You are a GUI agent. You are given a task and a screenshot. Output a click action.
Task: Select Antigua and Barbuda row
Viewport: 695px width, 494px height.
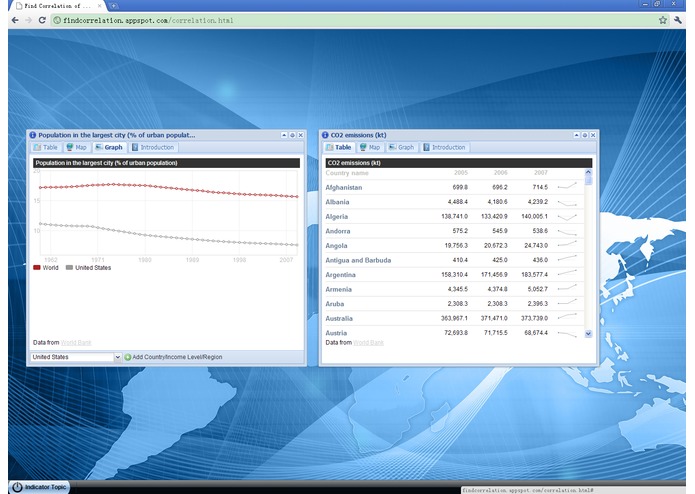point(358,261)
